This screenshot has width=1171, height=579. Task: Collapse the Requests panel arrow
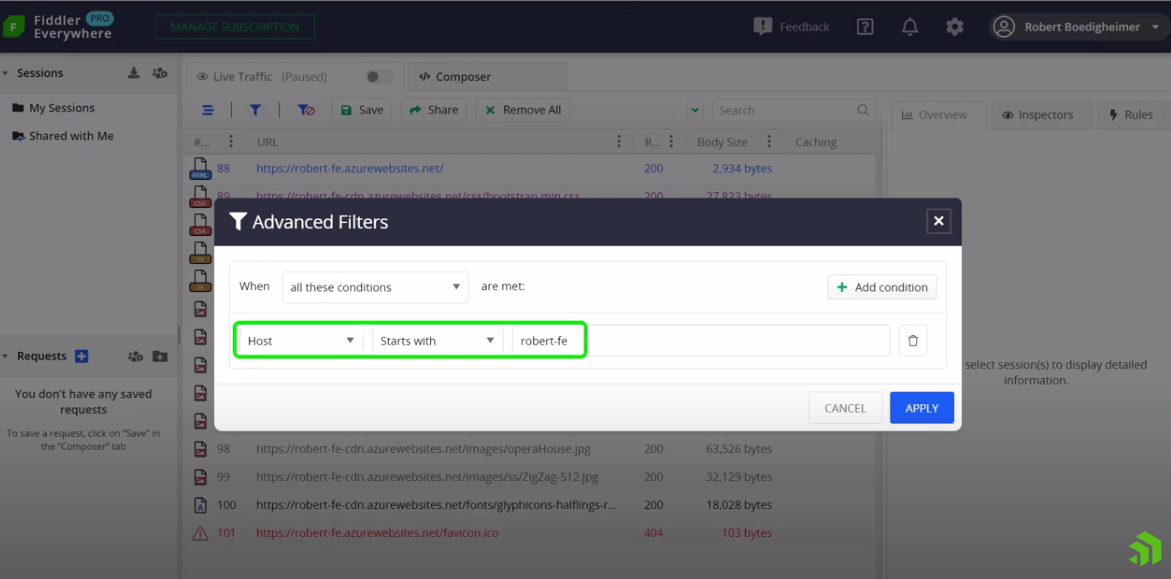(x=6, y=356)
